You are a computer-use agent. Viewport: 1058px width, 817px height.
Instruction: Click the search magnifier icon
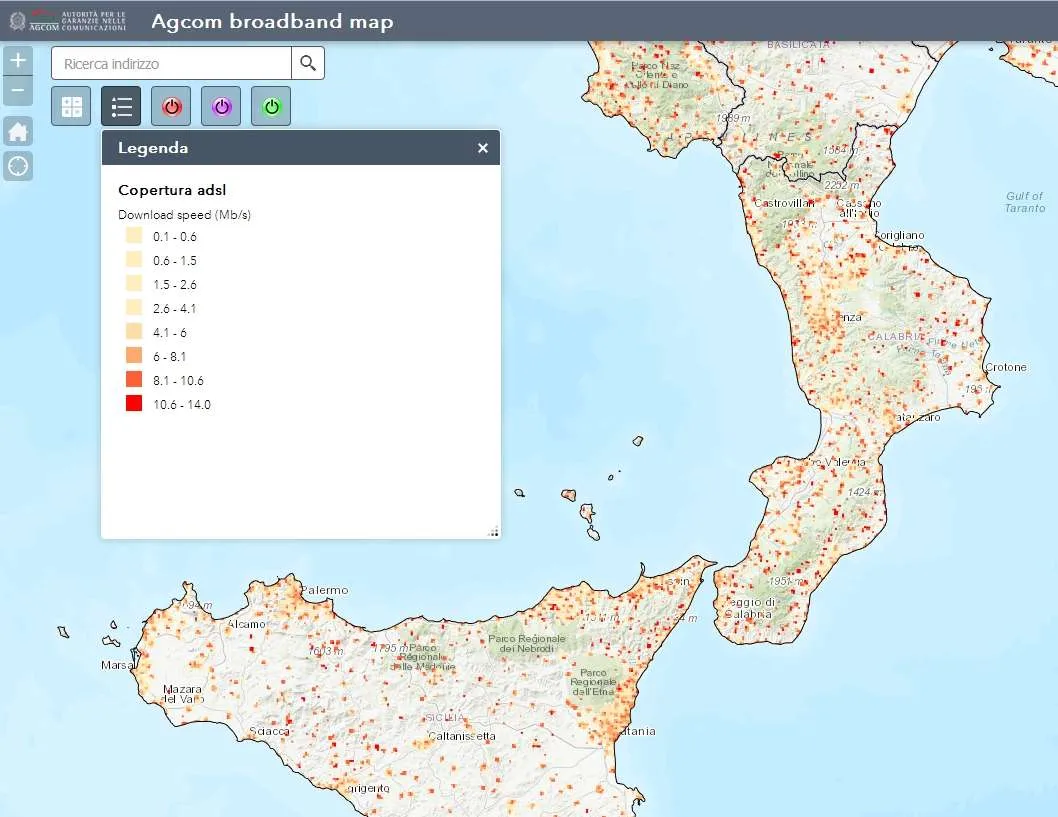[x=308, y=63]
